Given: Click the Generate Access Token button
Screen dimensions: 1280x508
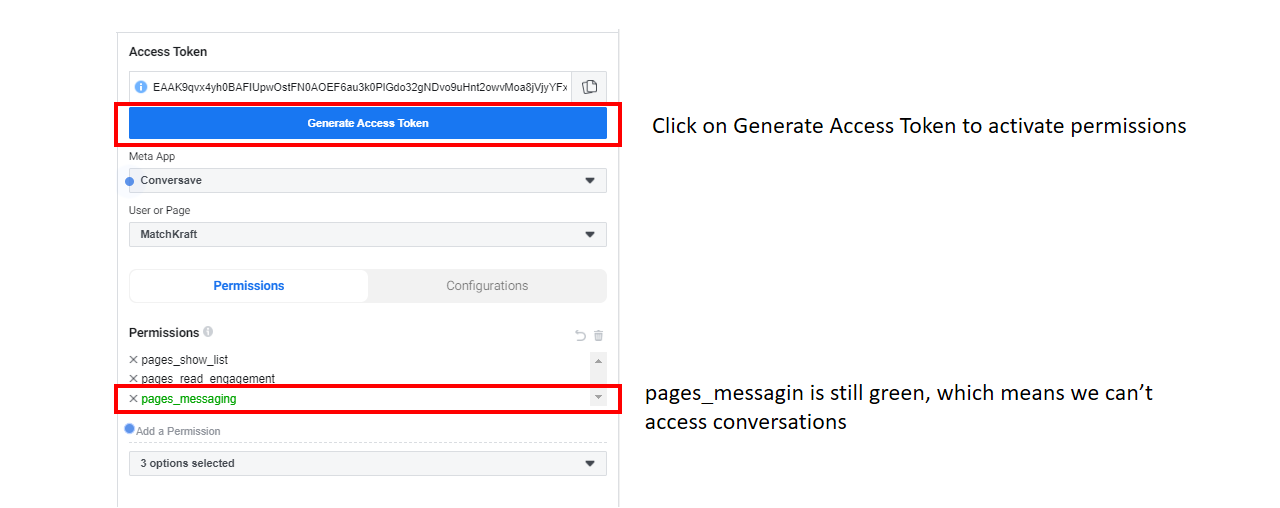Looking at the screenshot, I should pyautogui.click(x=368, y=123).
